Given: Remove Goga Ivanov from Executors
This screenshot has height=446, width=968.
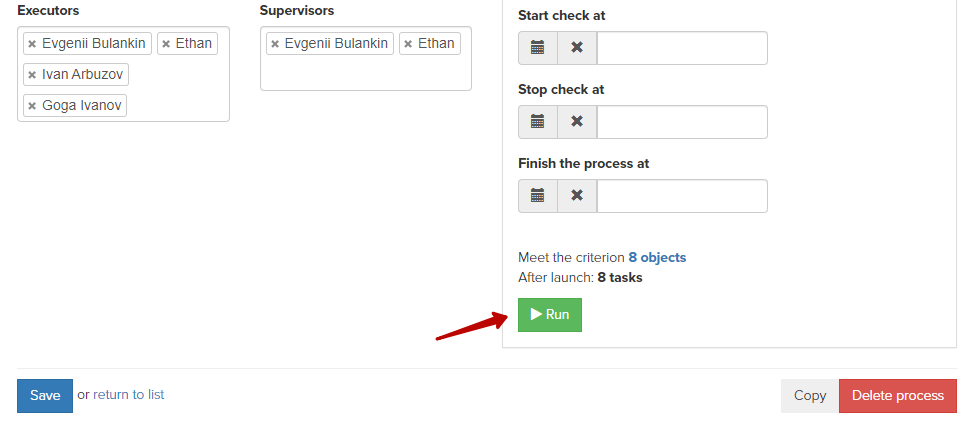Looking at the screenshot, I should 32,106.
